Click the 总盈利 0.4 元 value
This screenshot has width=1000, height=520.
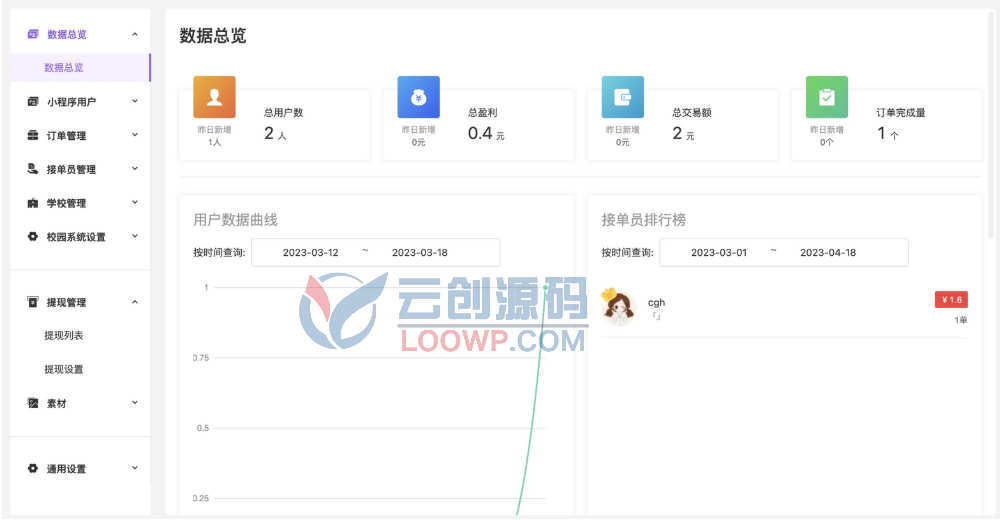pos(486,133)
